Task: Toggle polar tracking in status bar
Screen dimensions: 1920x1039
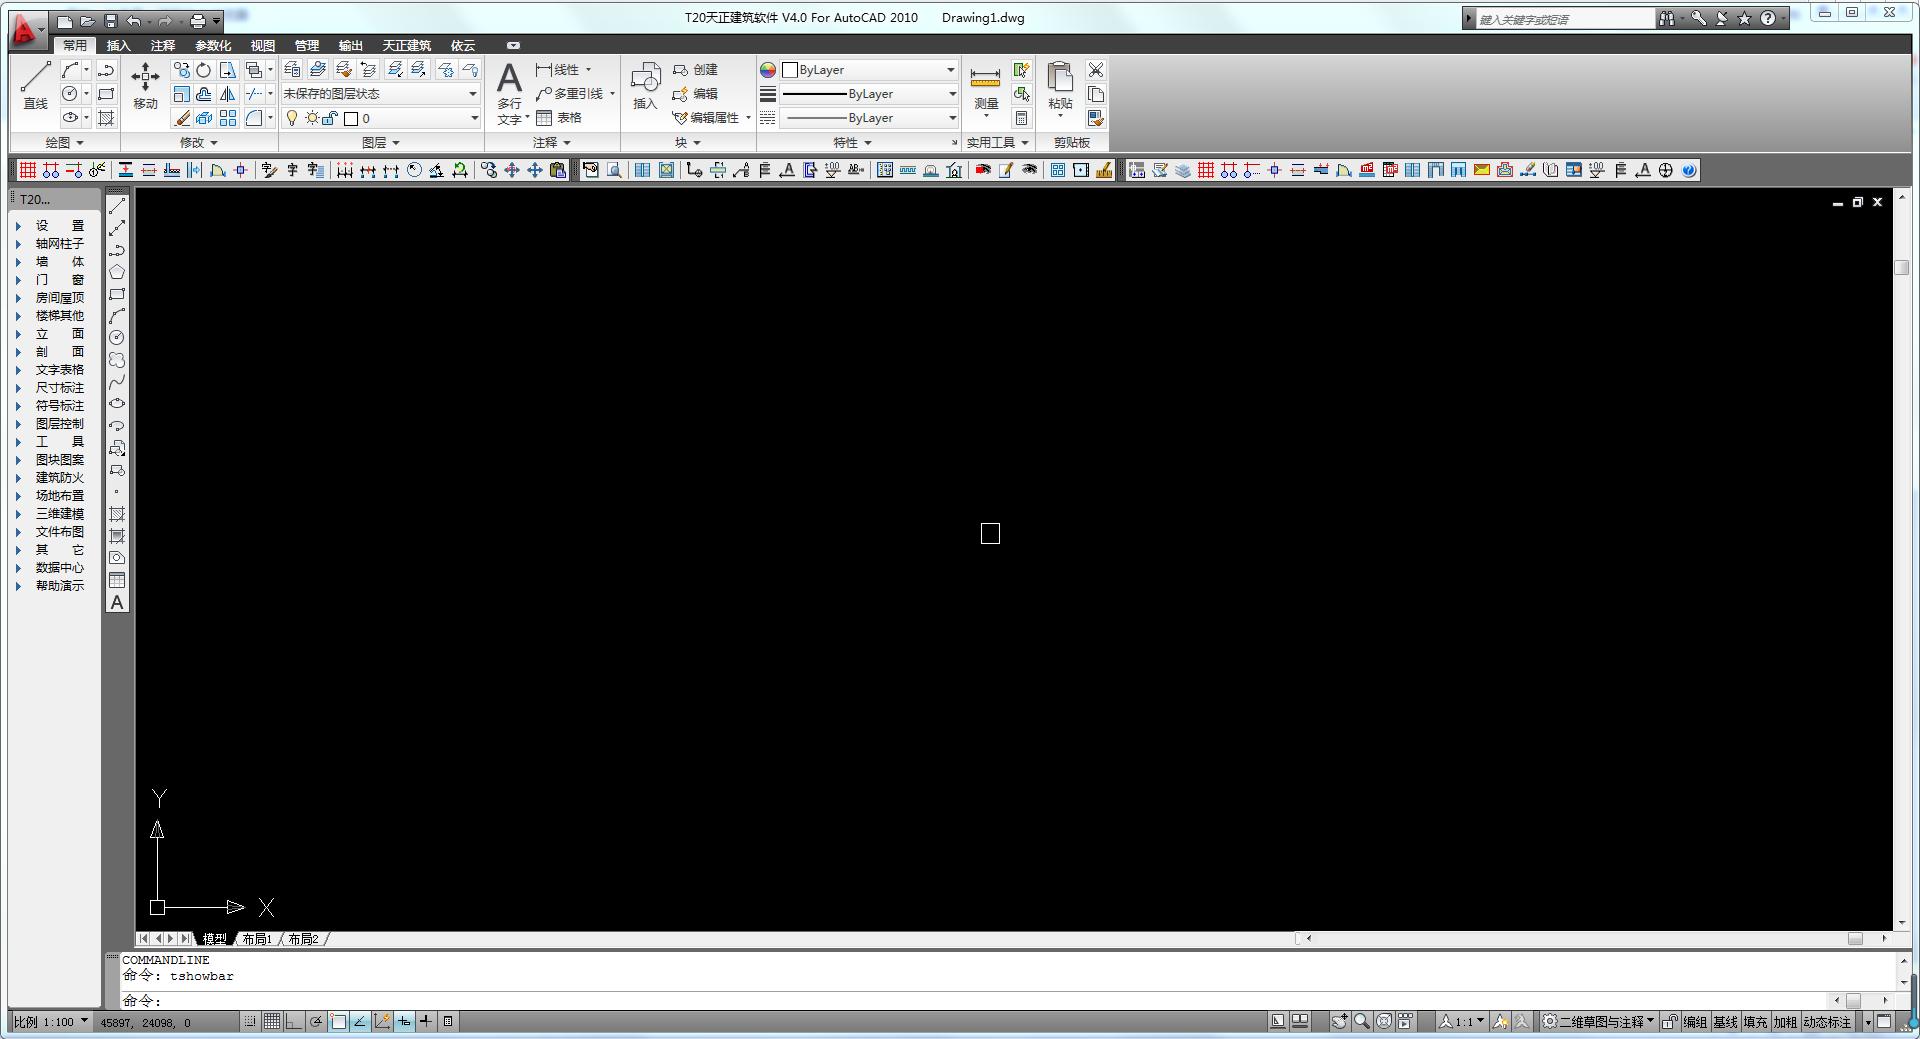Action: [316, 1021]
